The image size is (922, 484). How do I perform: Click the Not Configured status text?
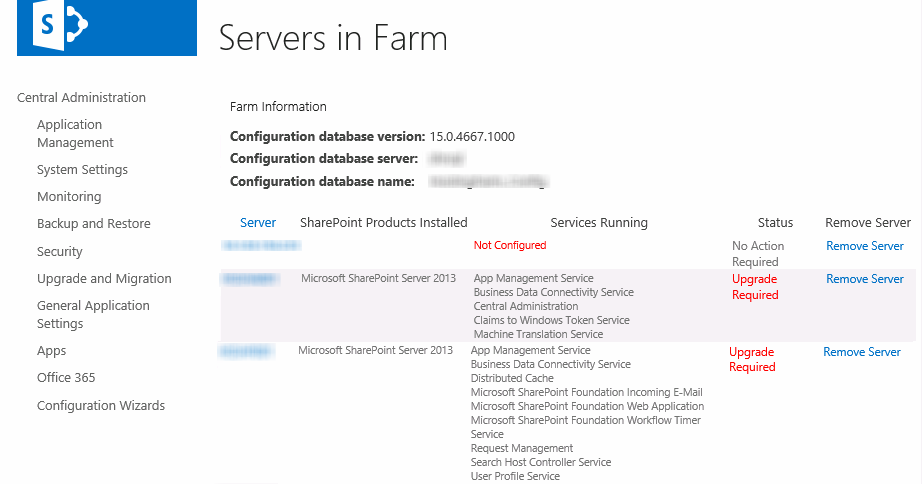point(510,245)
